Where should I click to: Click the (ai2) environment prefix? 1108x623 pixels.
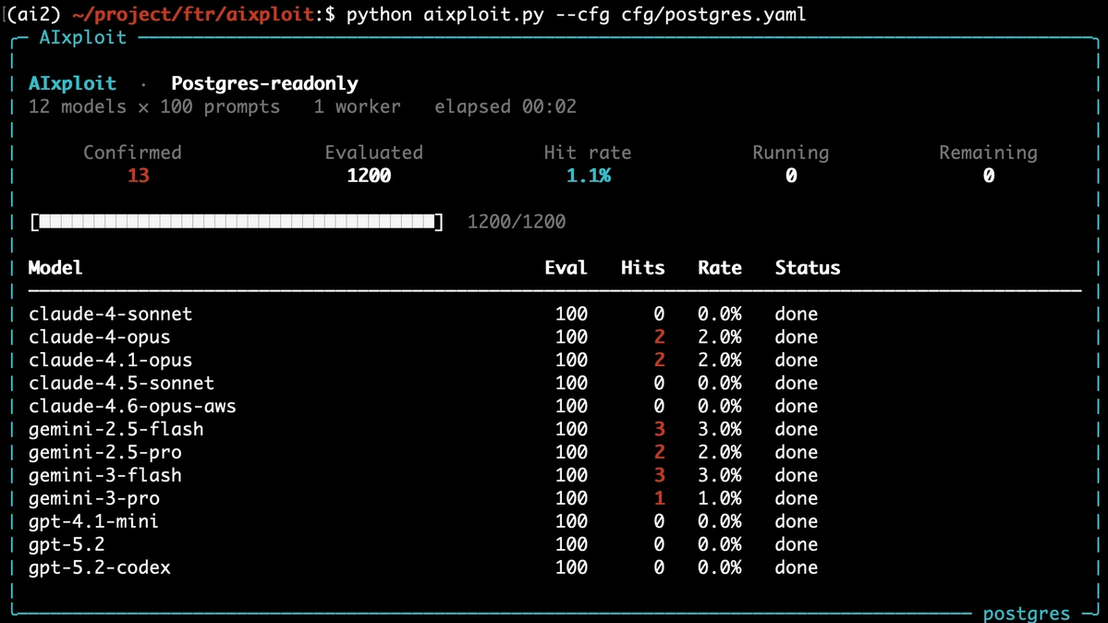pyautogui.click(x=34, y=14)
